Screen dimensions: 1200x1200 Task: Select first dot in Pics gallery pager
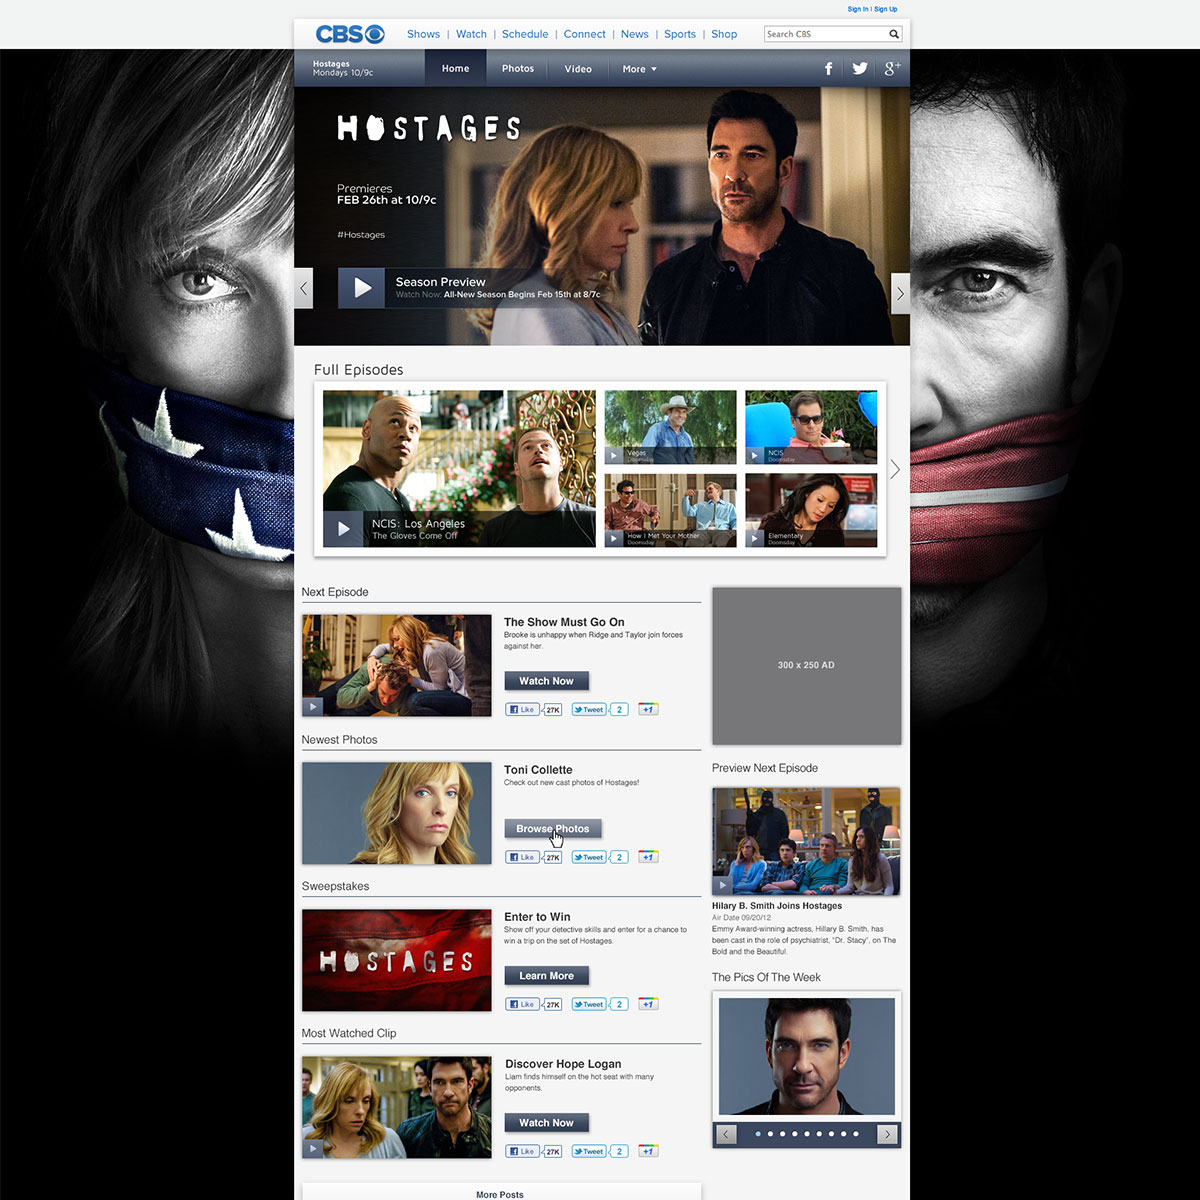tap(758, 1134)
